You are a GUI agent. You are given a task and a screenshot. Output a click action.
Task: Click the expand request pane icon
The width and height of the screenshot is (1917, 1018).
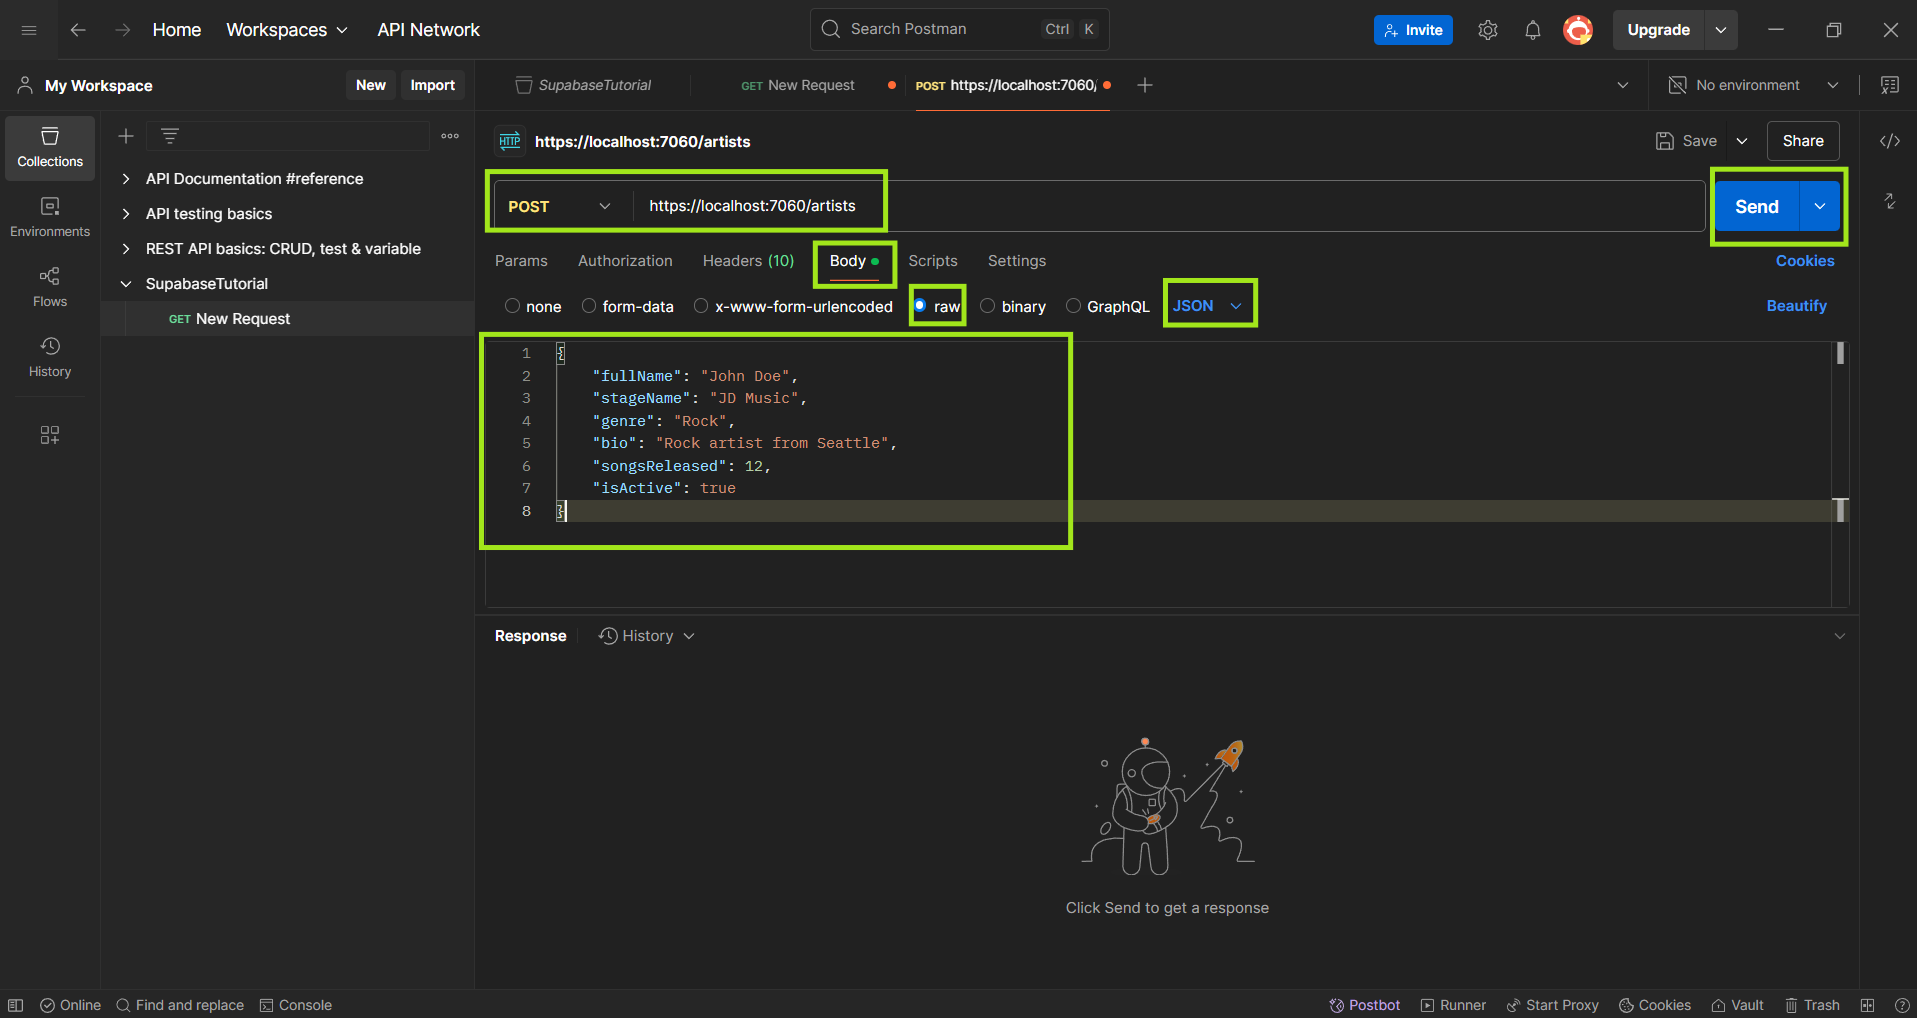pyautogui.click(x=1890, y=201)
